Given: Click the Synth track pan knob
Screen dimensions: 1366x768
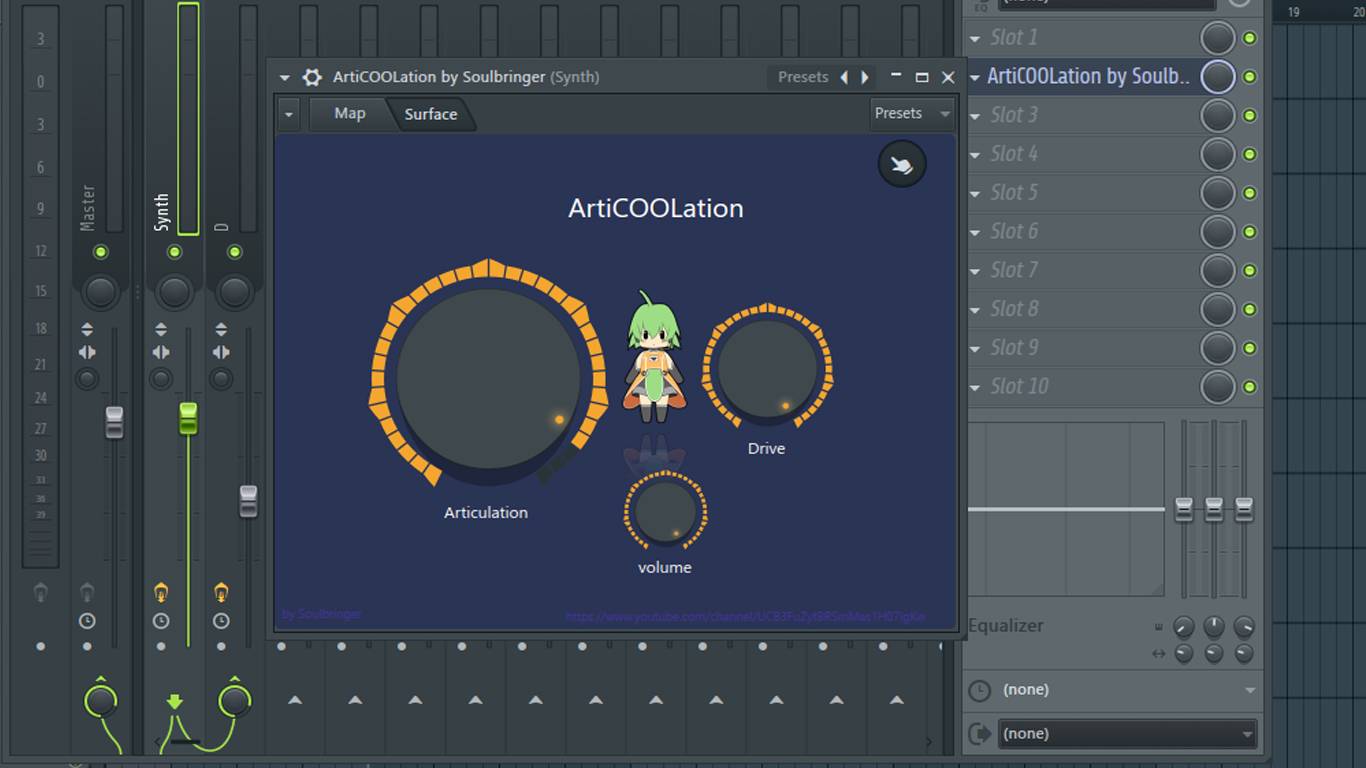Looking at the screenshot, I should 174,292.
